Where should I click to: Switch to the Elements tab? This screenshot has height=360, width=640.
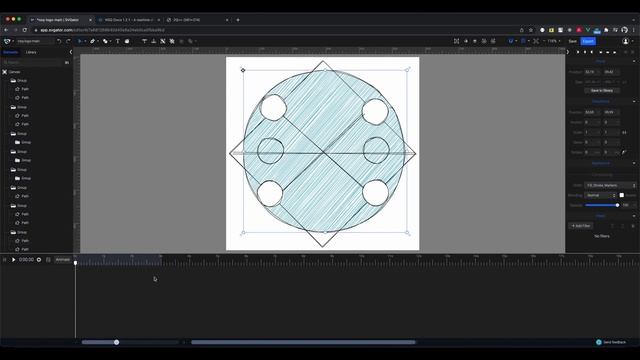(11, 52)
